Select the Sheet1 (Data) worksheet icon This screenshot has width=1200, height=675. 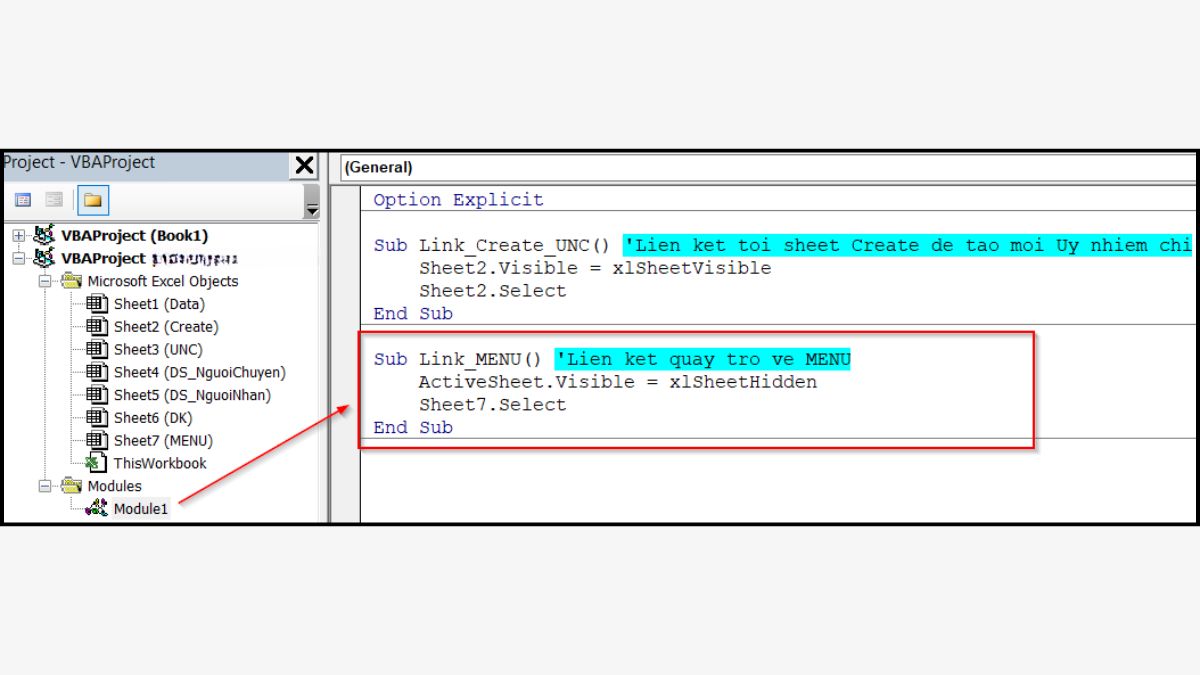(x=97, y=304)
